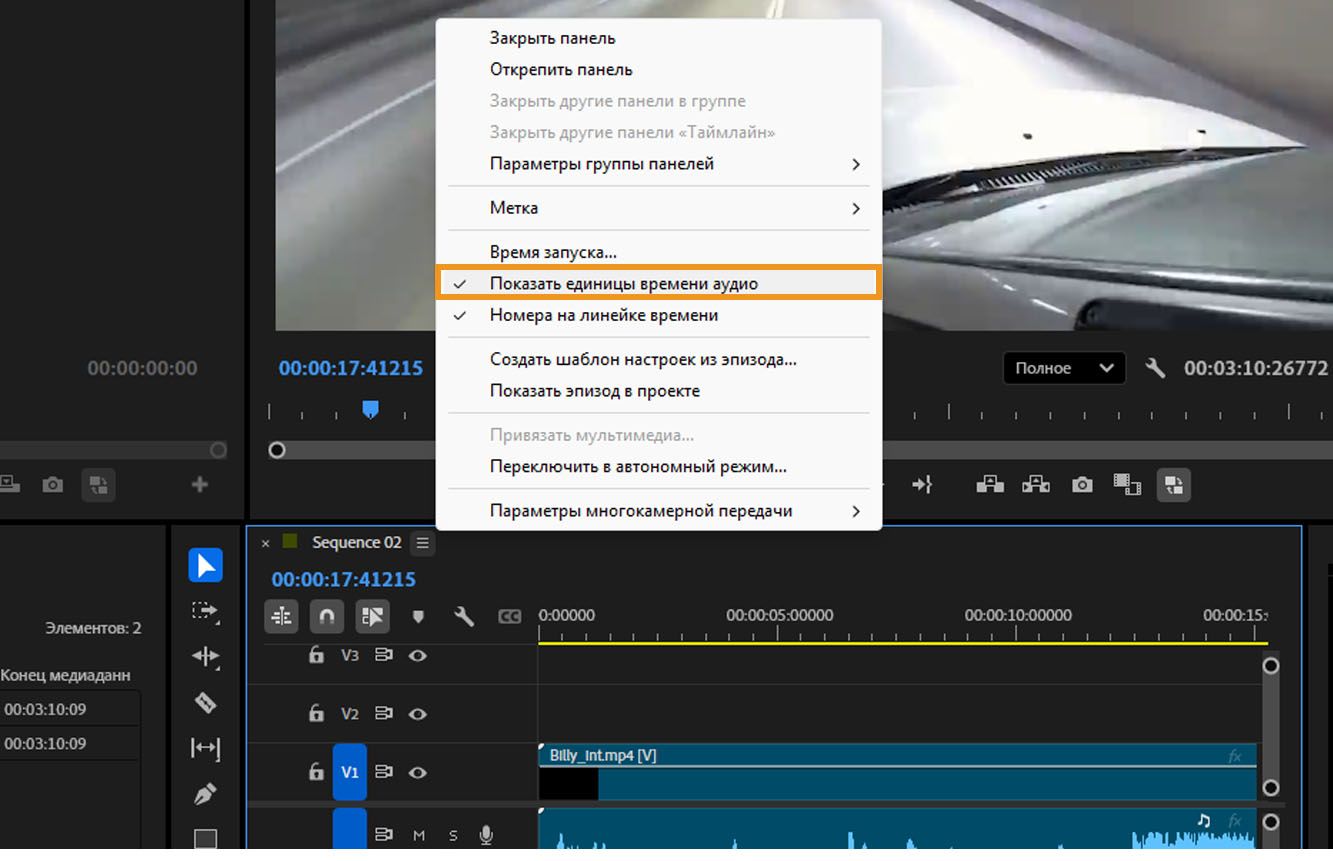
Task: Open program monitor settings wrench
Action: tap(1155, 368)
